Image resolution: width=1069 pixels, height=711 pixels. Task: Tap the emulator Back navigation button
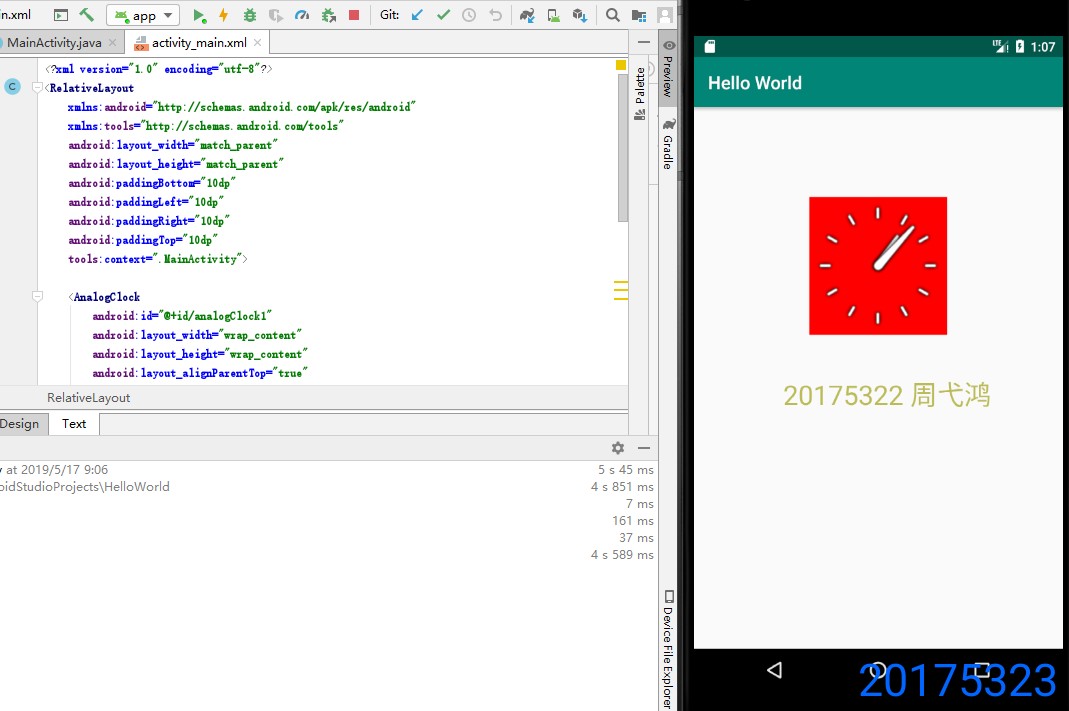(x=774, y=670)
